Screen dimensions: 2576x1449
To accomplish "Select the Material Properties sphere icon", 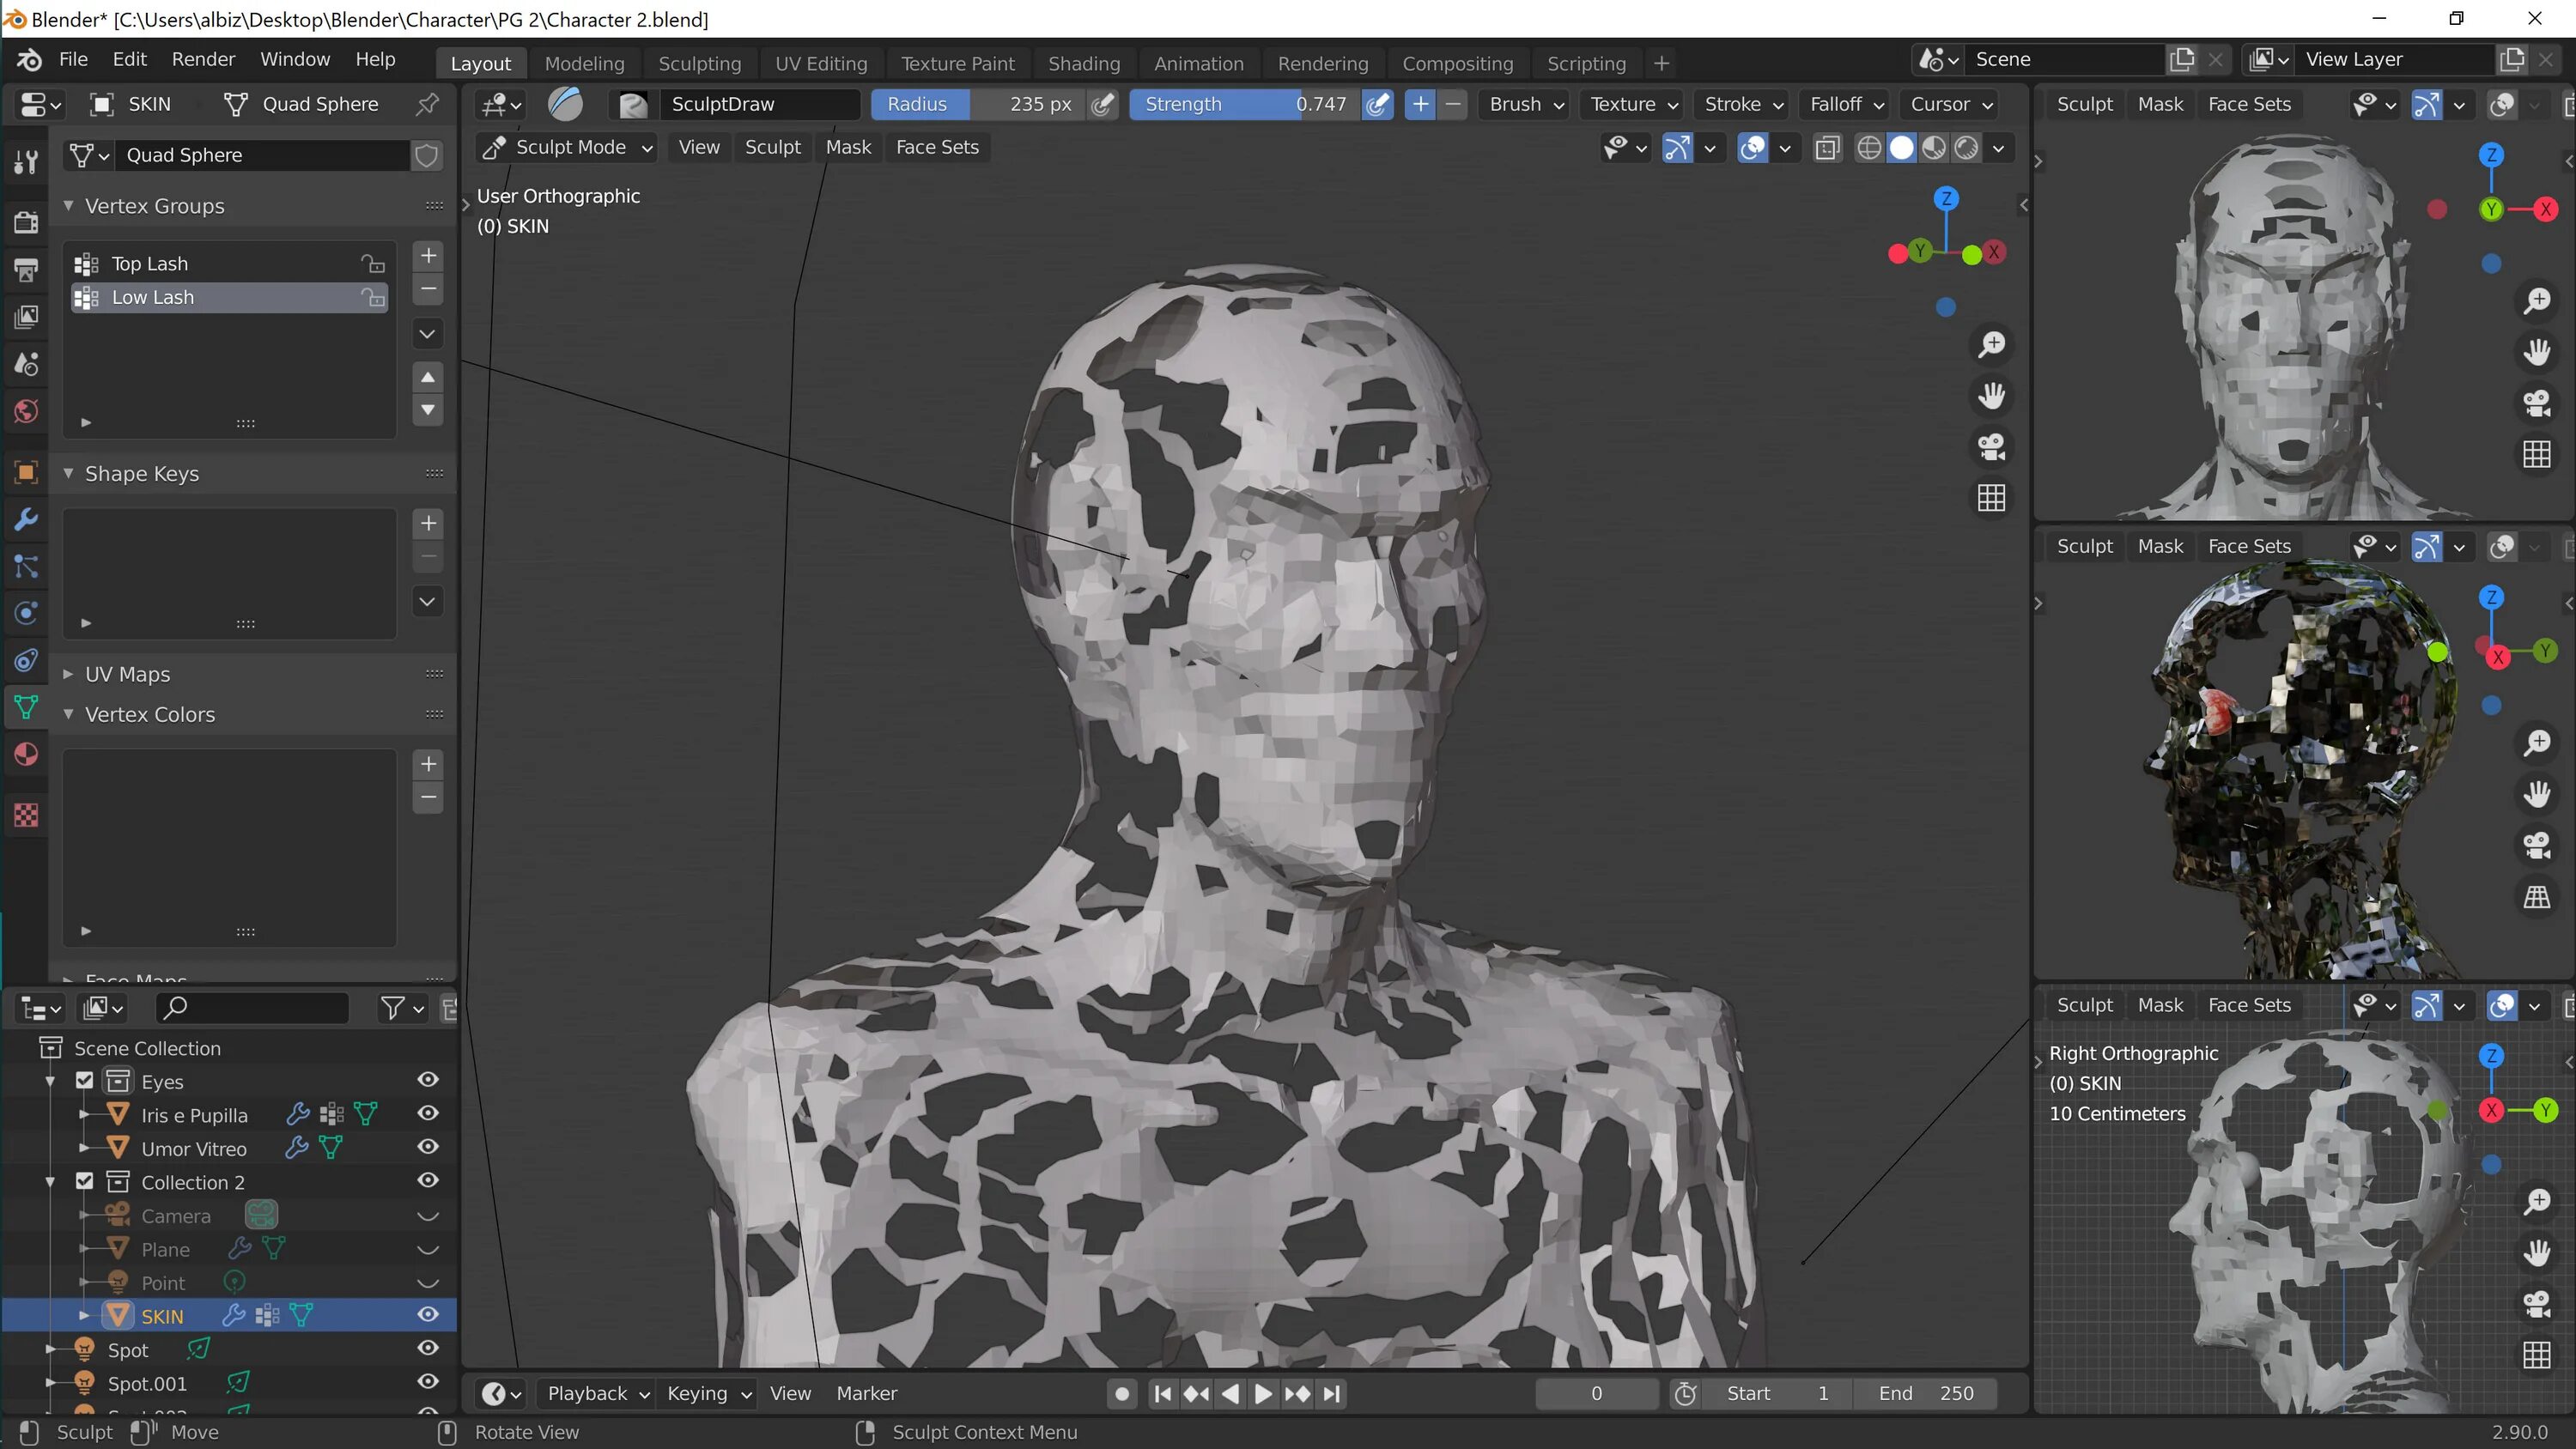I will click(x=26, y=754).
